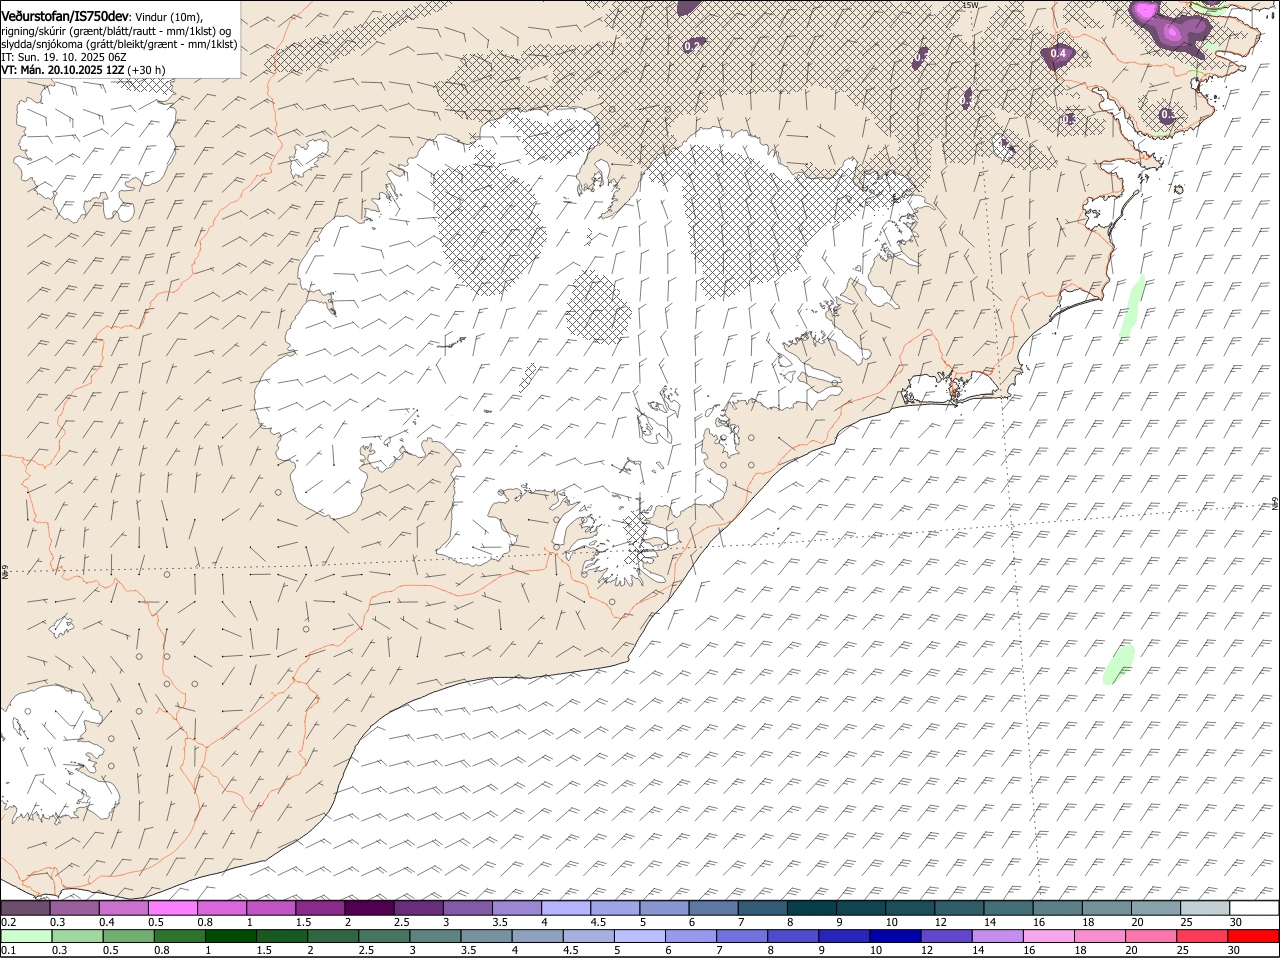
Task: Select the 0.5 pink swatch in upper legend bar
Action: (x=173, y=908)
